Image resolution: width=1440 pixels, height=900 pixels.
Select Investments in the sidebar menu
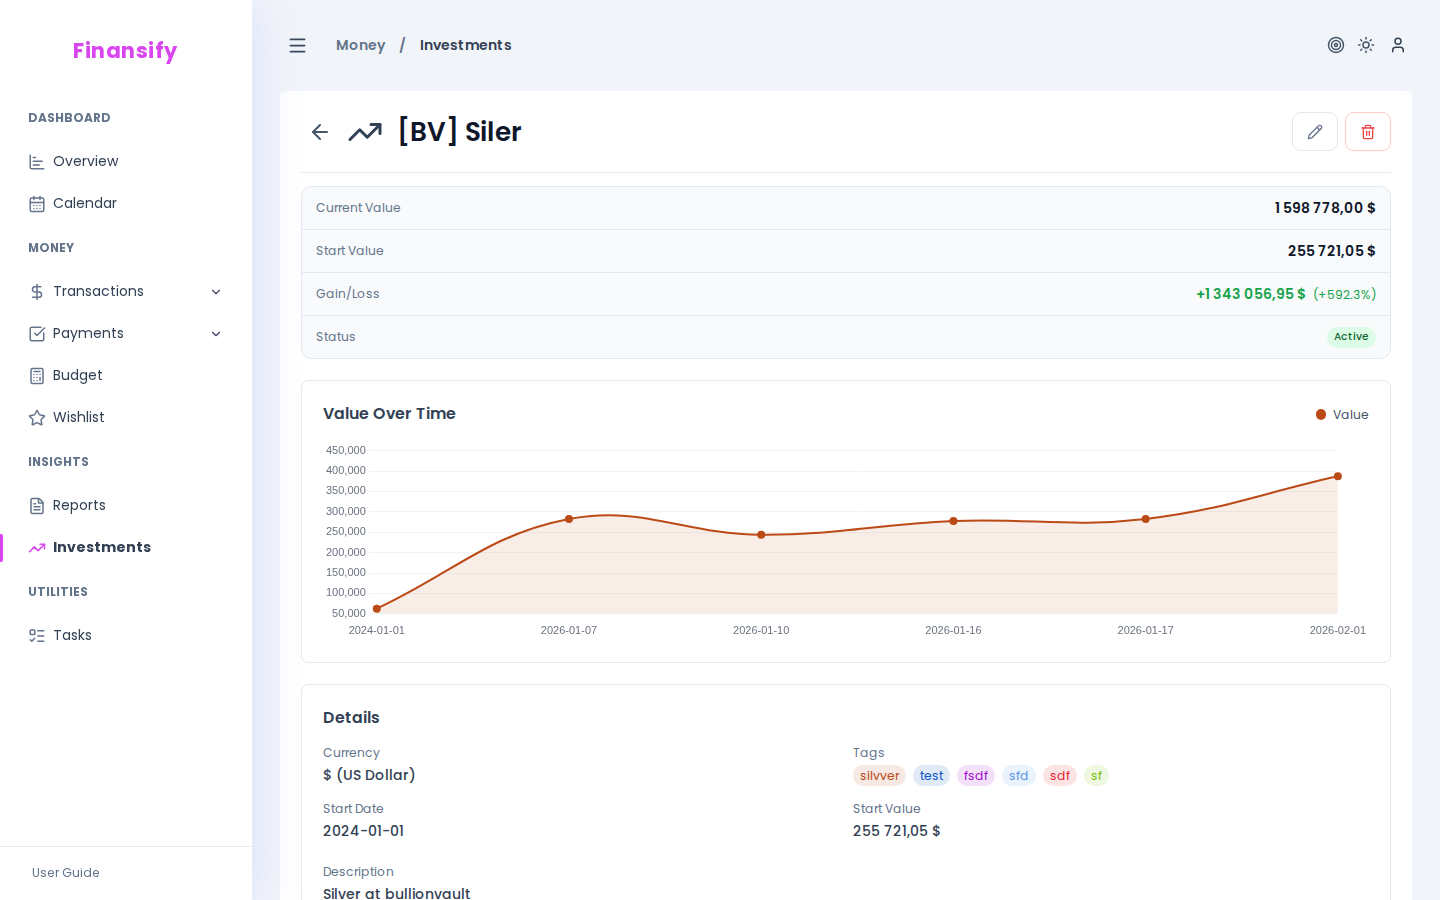pyautogui.click(x=100, y=547)
